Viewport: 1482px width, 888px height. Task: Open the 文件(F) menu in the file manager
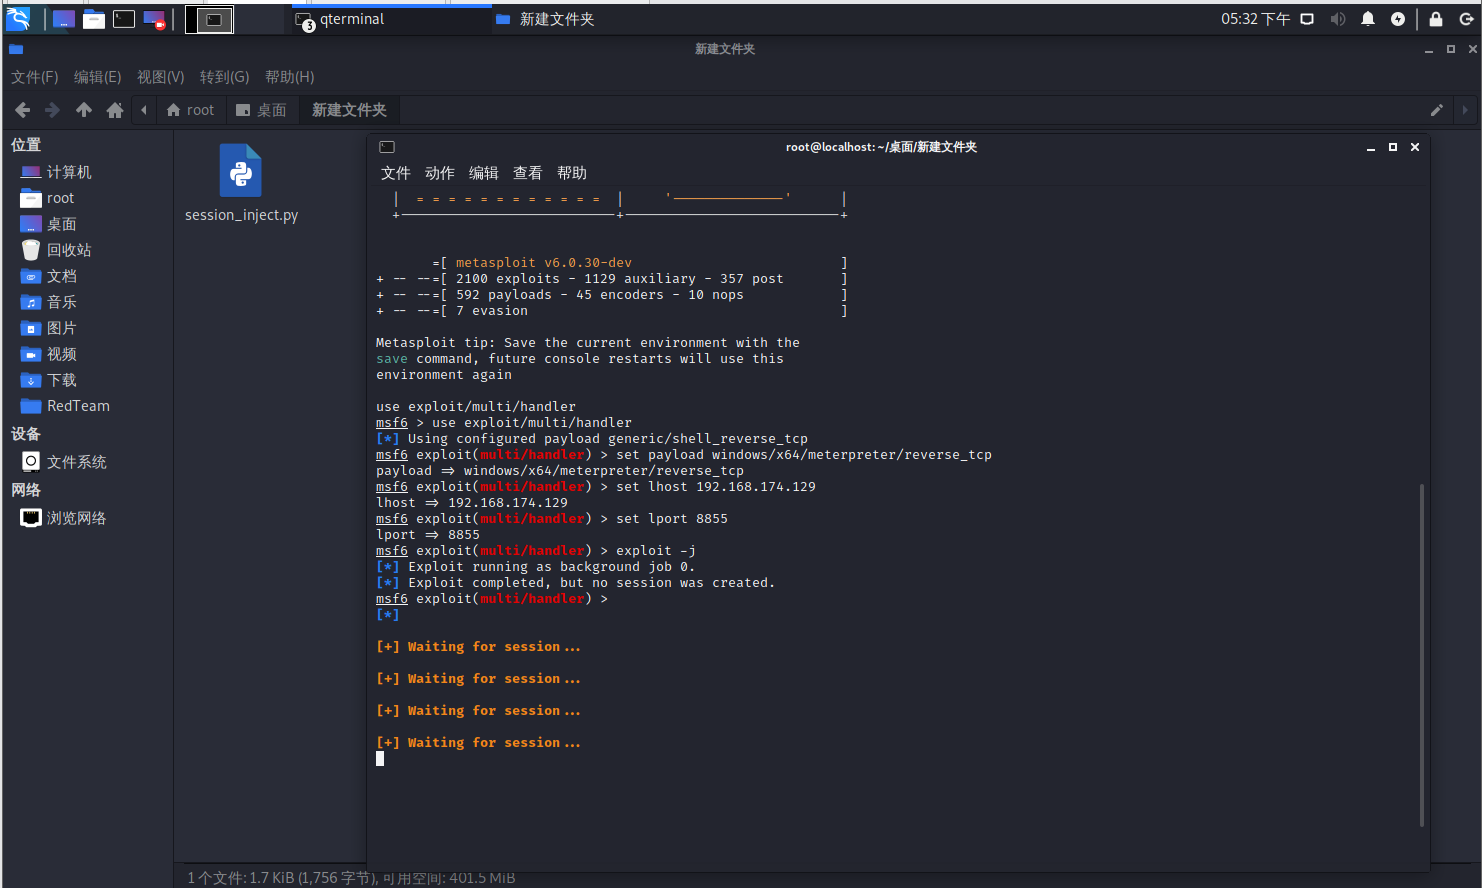coord(35,77)
